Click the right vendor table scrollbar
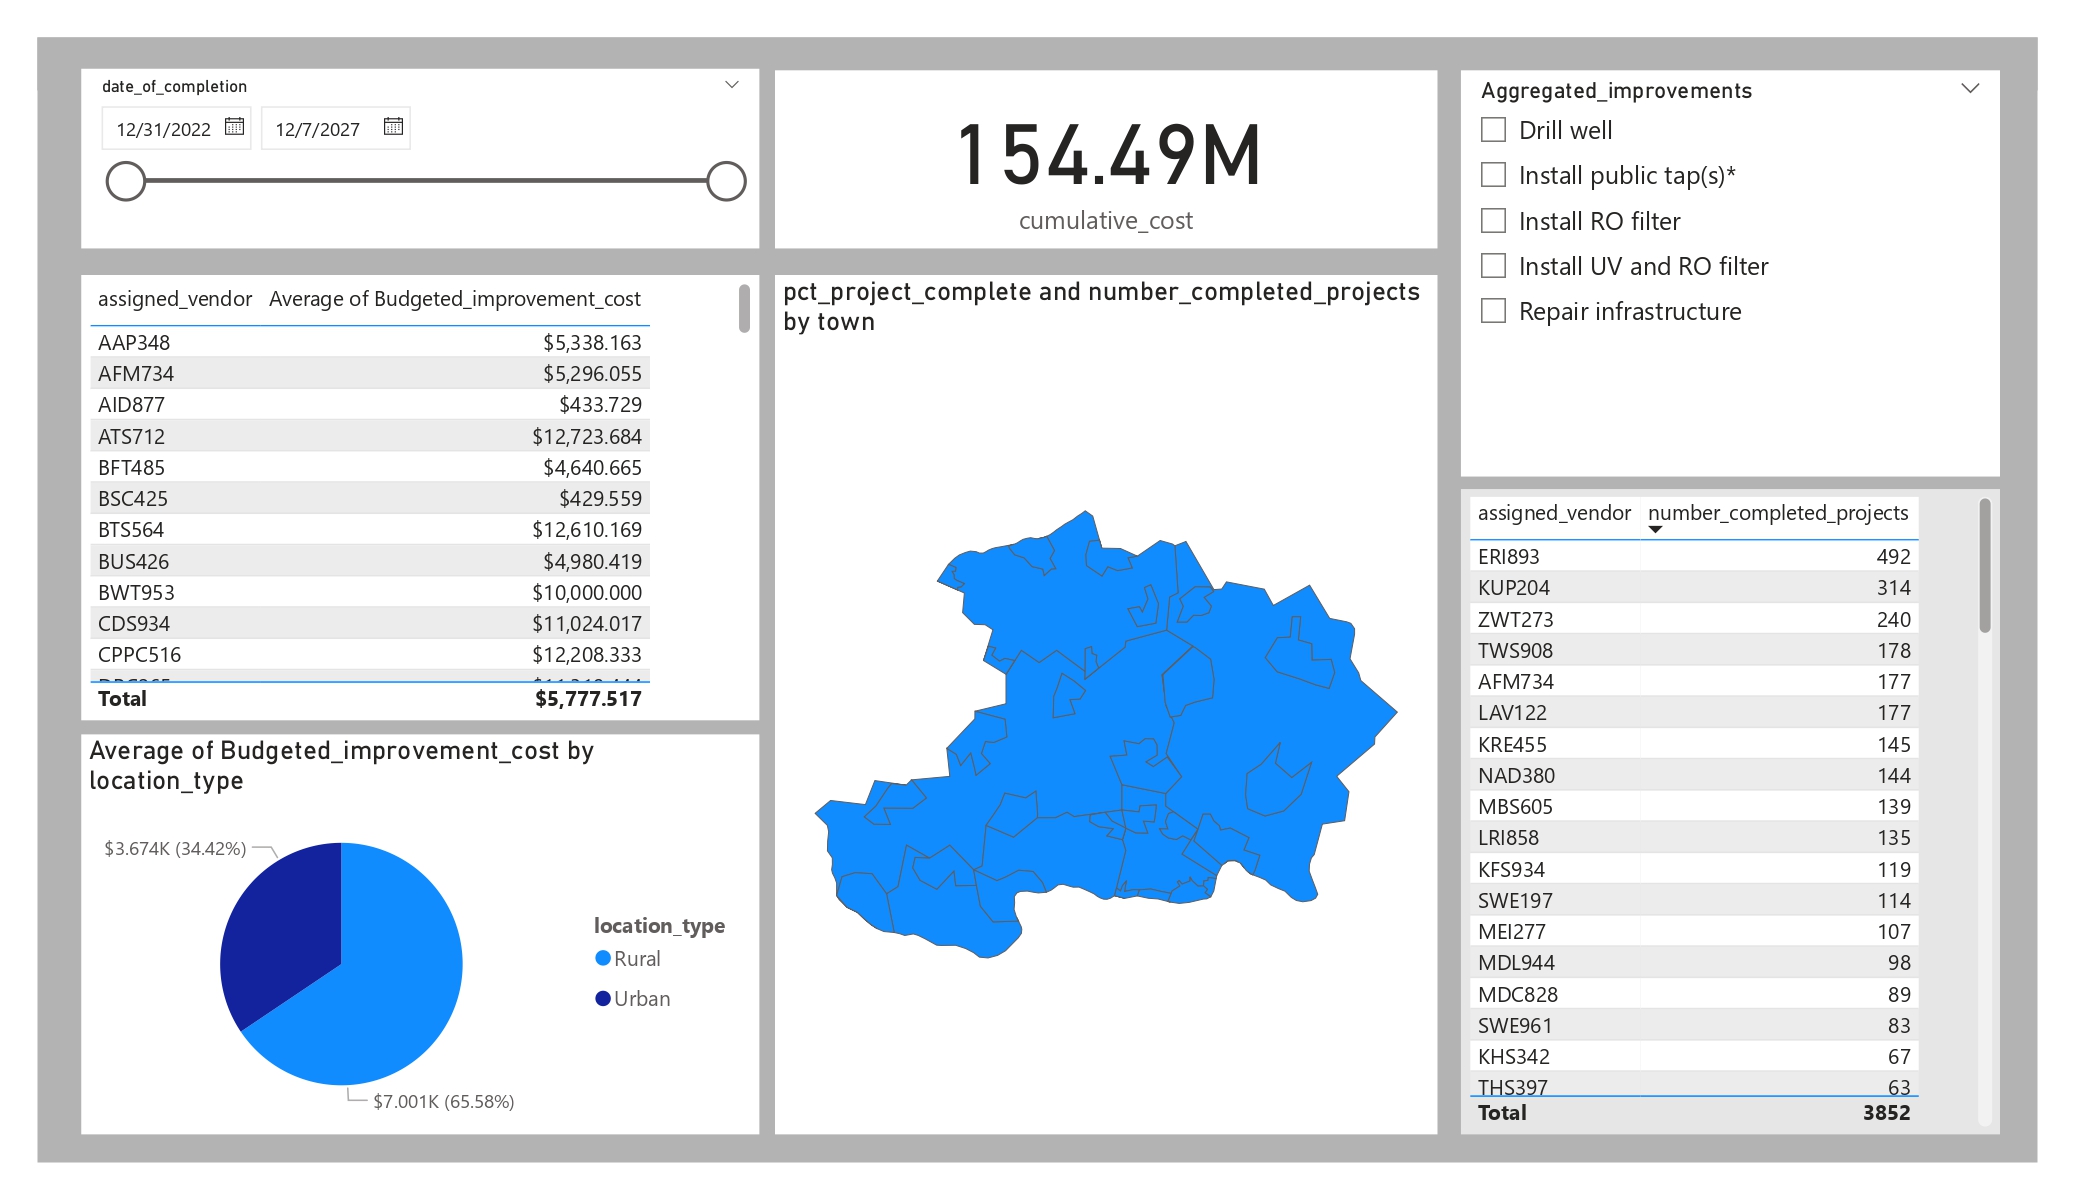2075x1200 pixels. (1984, 566)
